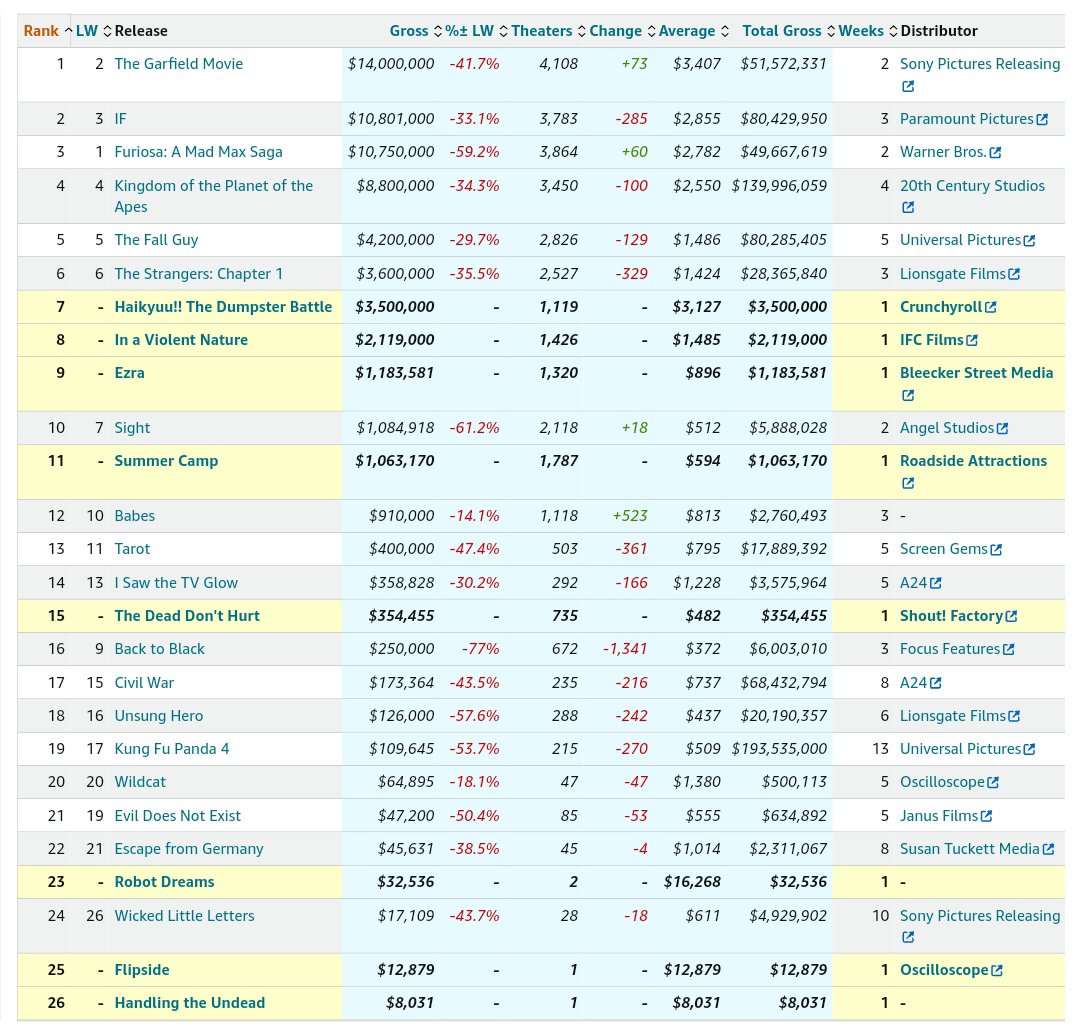Screen dimensions: 1080x1032
Task: Open external link icon beside Angel Studios
Action: [x=1002, y=429]
